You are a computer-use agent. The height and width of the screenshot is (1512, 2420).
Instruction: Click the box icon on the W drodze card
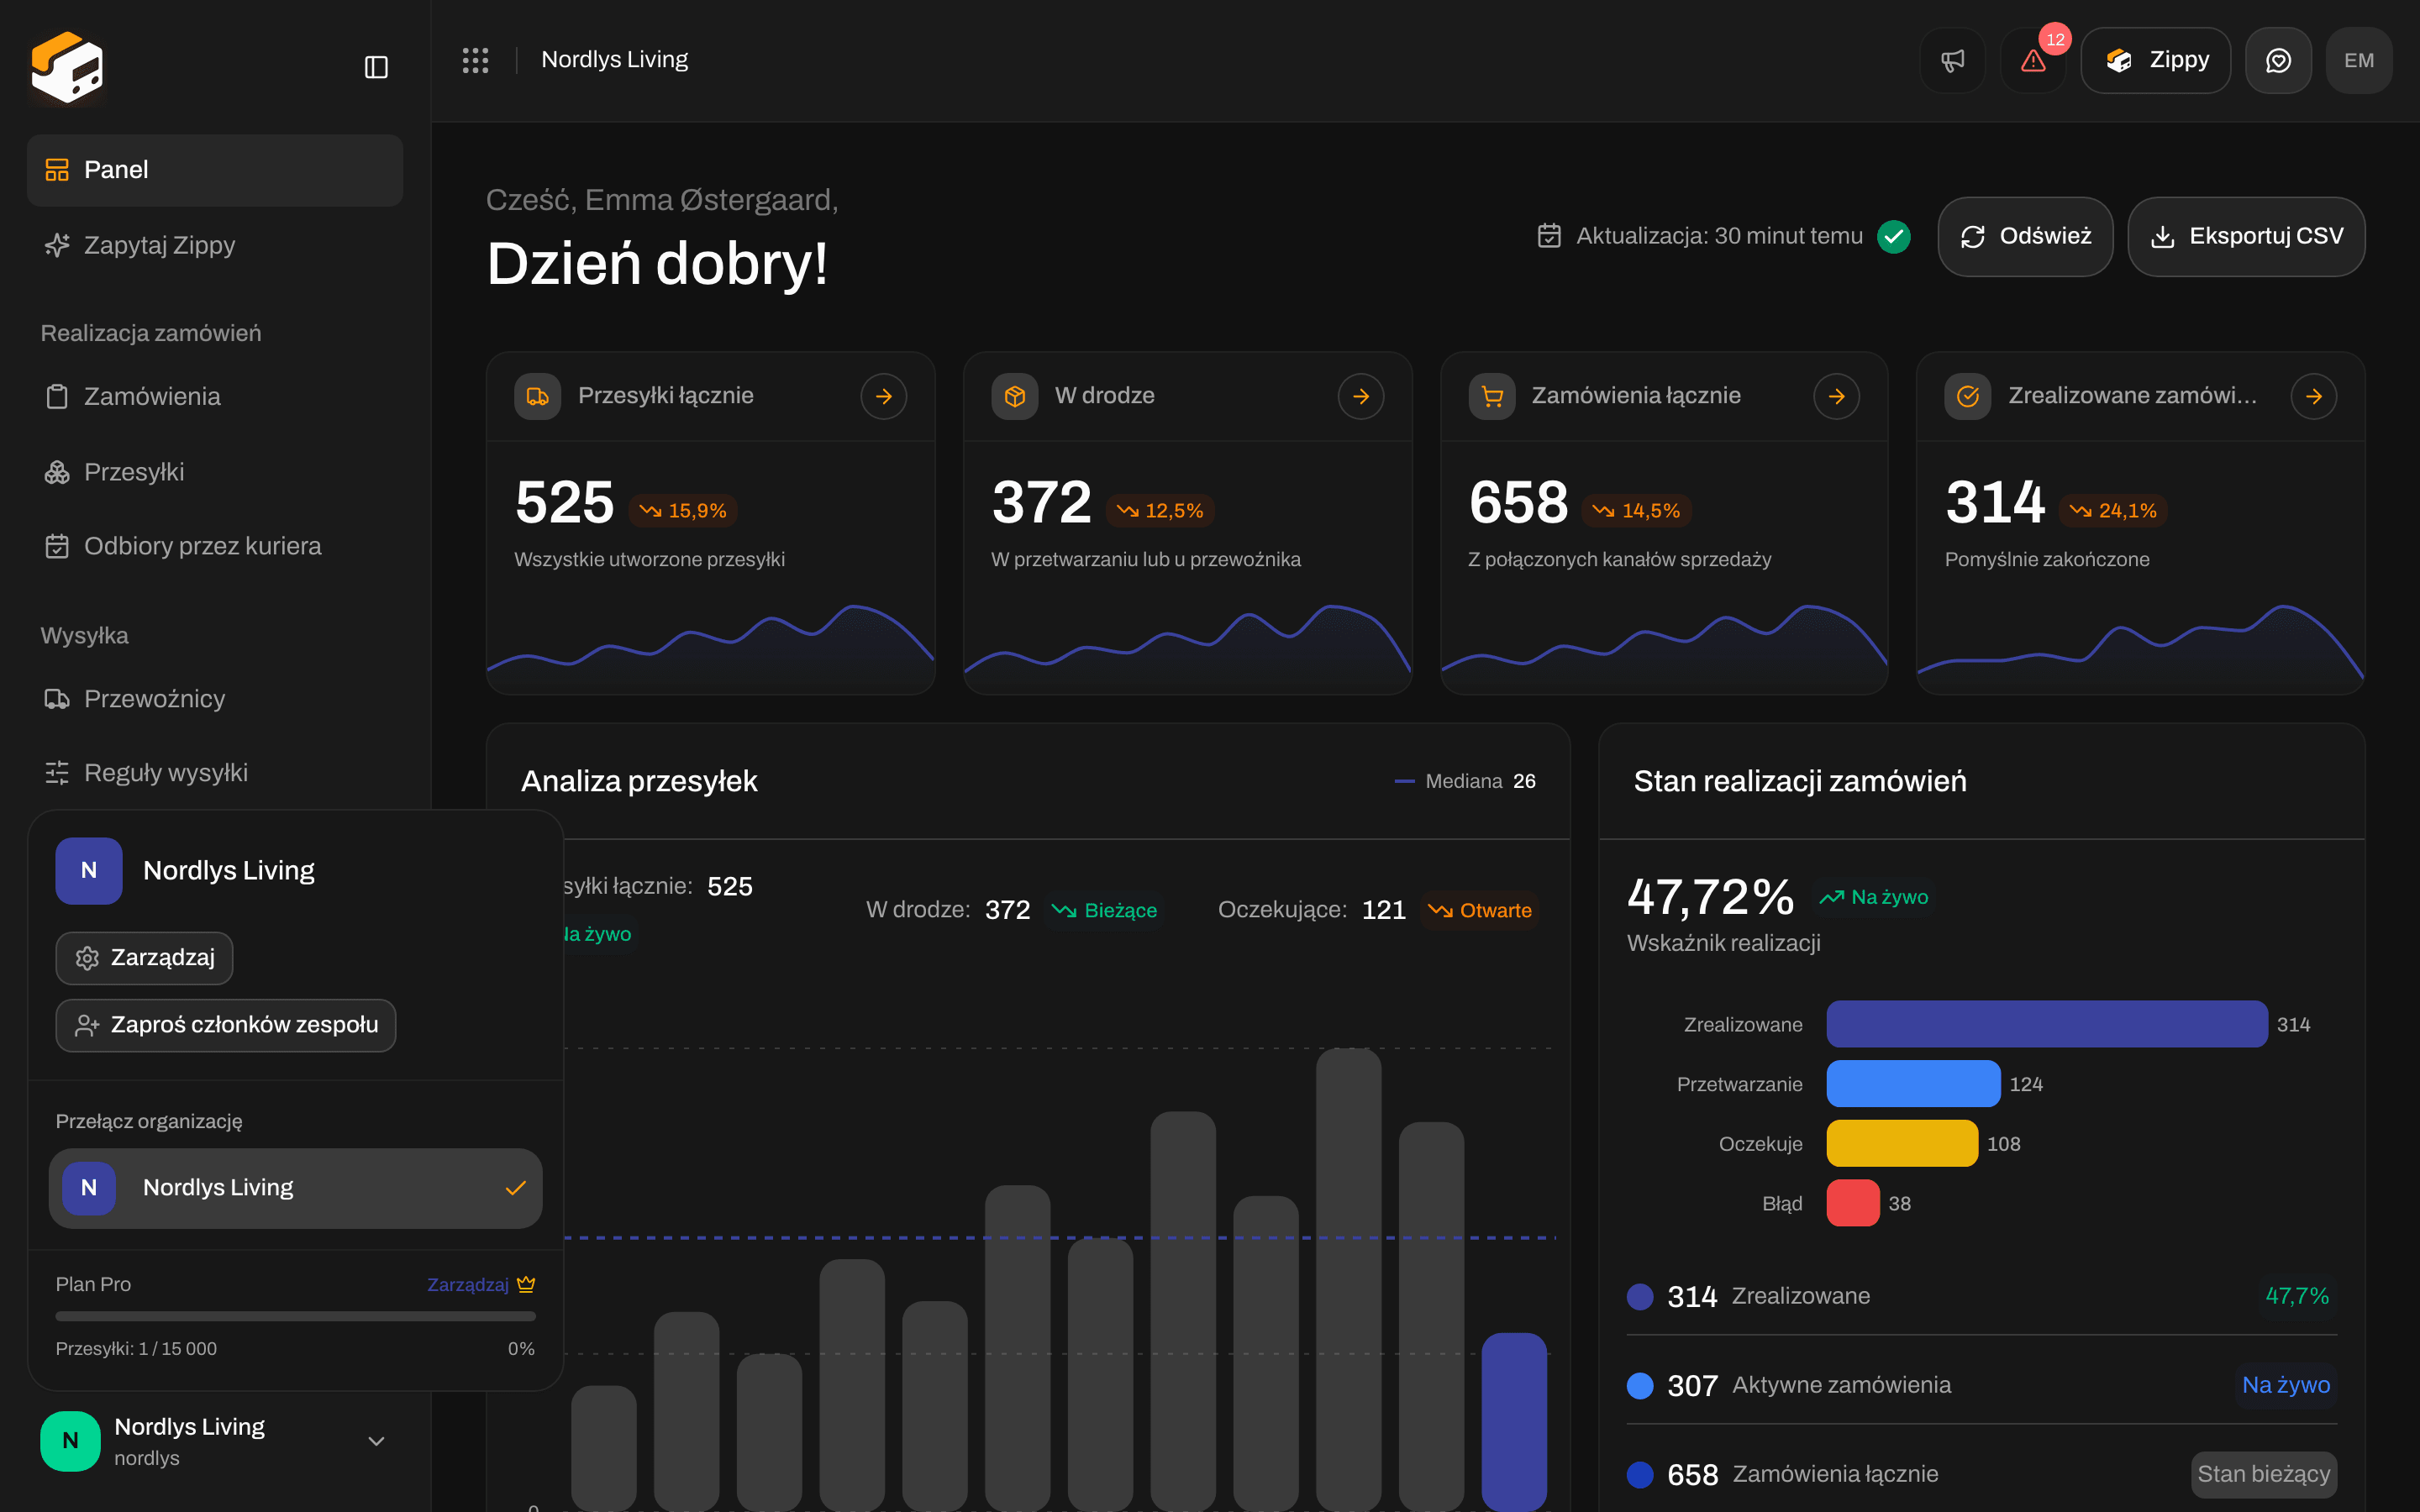tap(1015, 396)
